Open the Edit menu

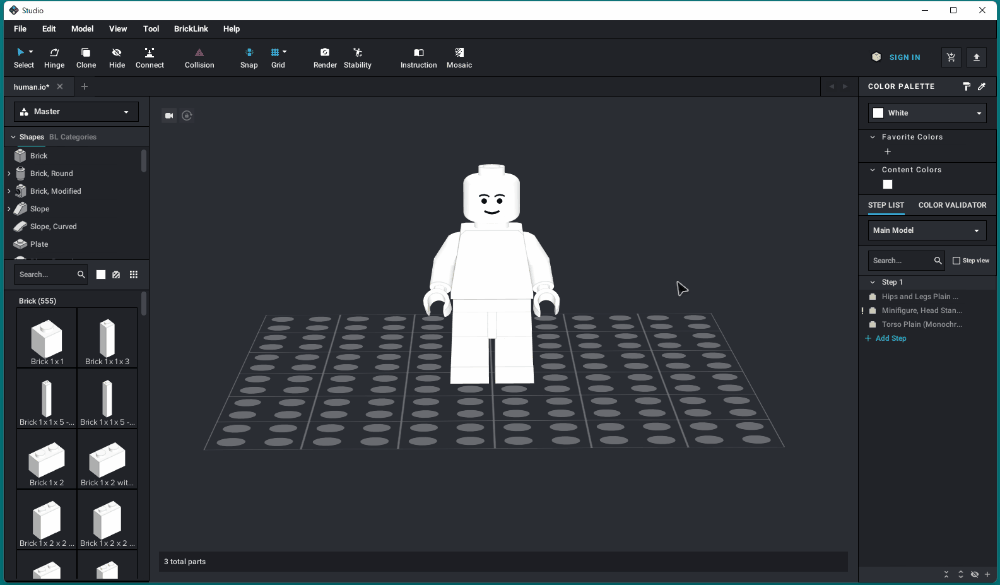click(x=49, y=29)
